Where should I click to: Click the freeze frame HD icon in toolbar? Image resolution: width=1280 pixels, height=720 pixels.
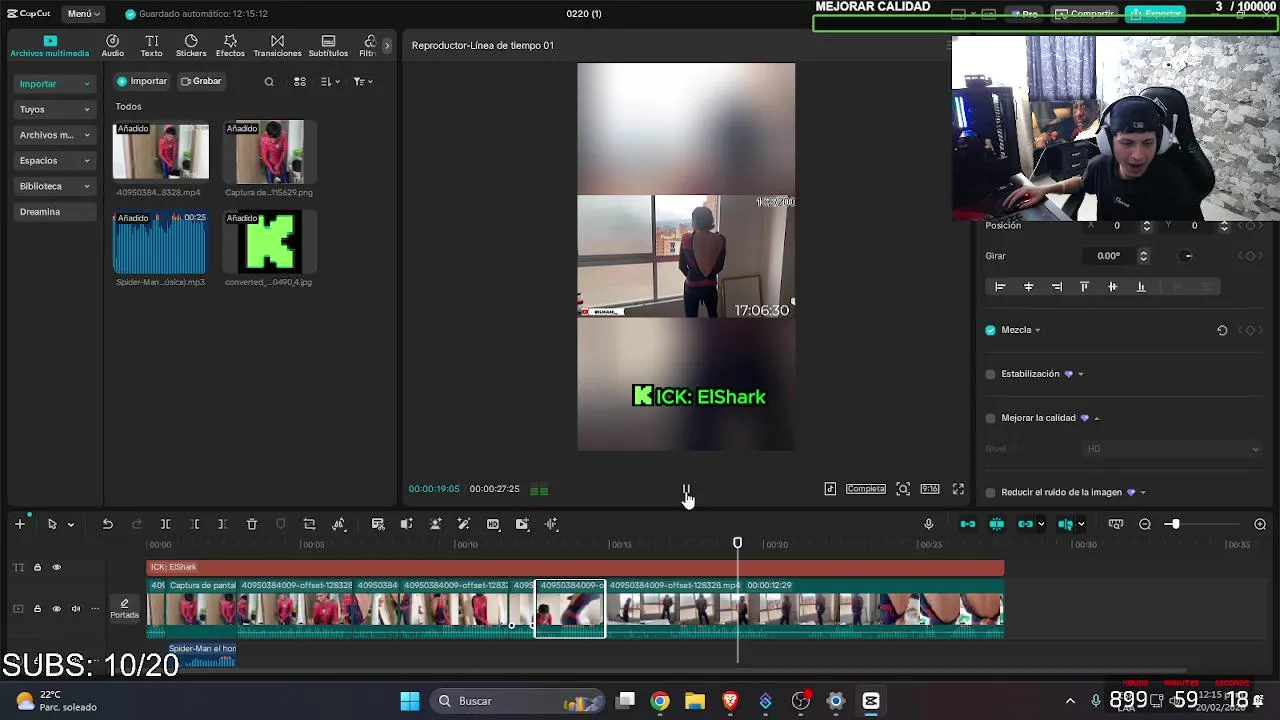point(493,524)
